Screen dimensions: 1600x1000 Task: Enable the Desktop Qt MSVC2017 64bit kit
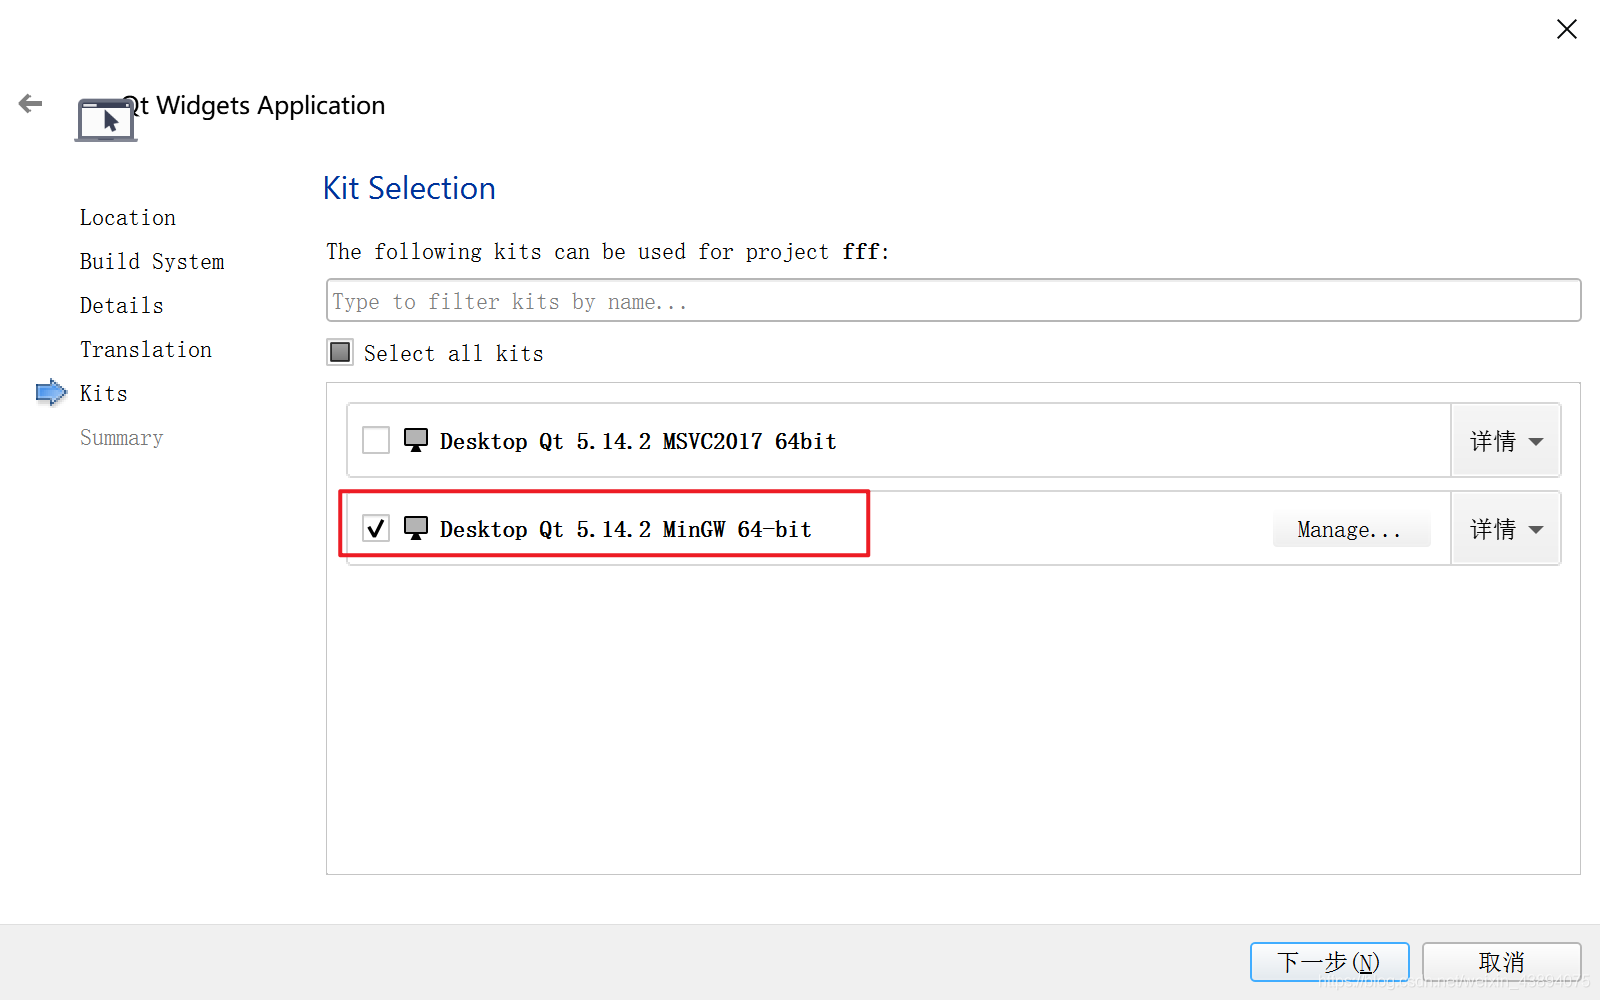tap(376, 440)
